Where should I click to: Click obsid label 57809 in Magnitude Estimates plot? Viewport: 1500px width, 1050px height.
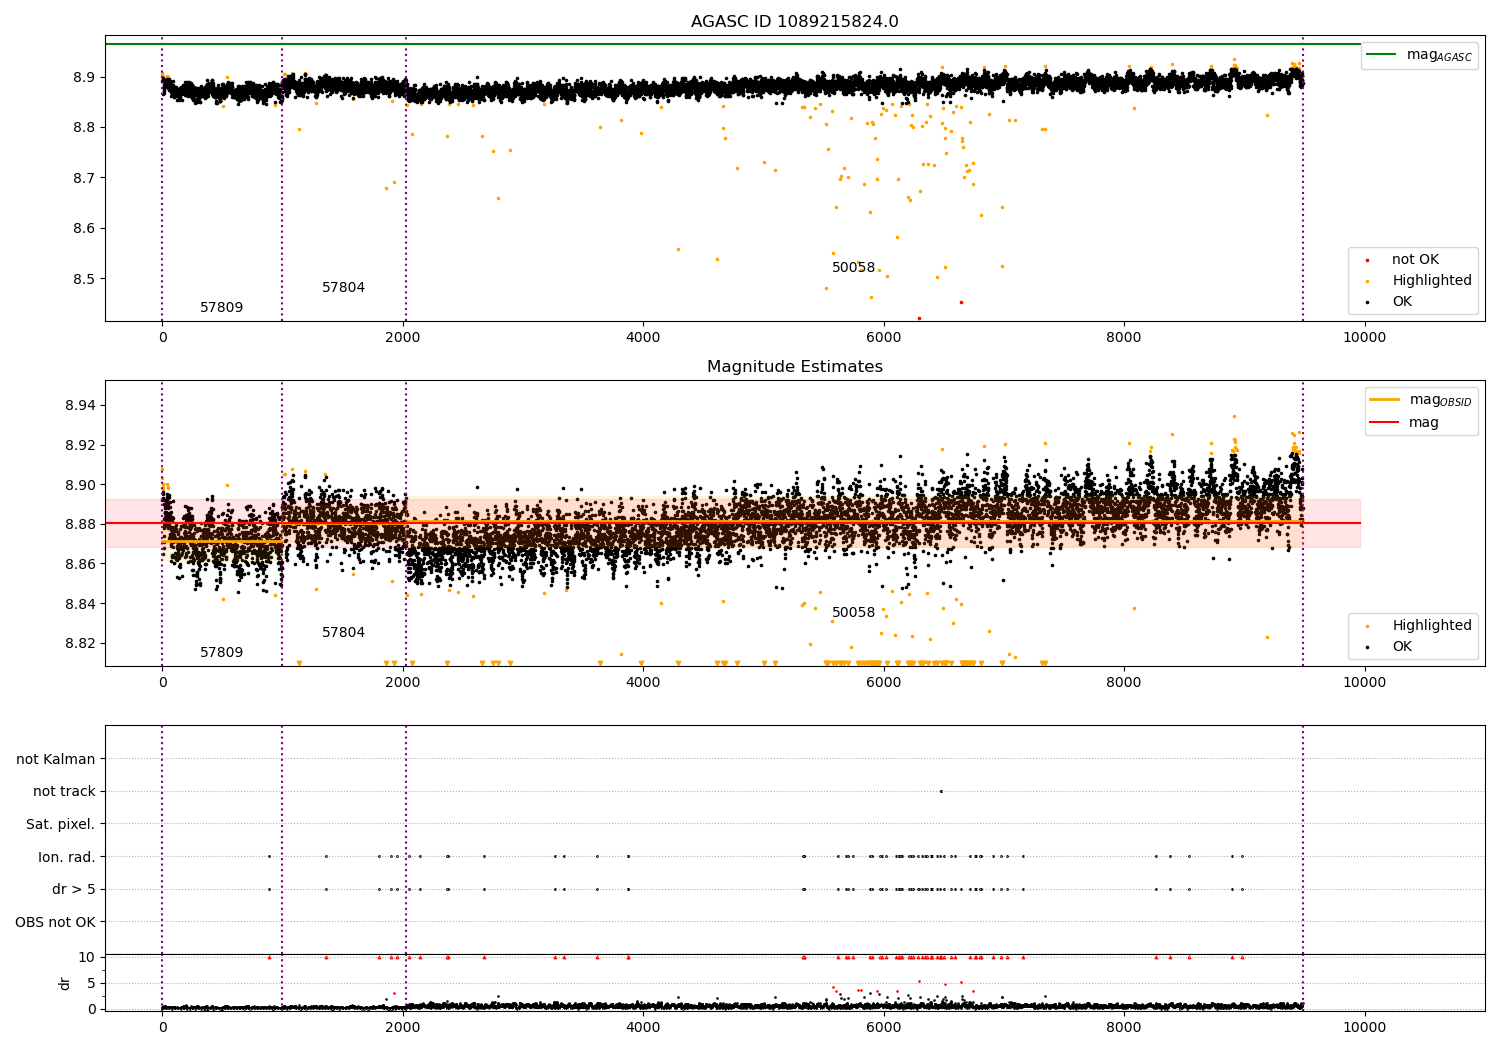click(221, 653)
